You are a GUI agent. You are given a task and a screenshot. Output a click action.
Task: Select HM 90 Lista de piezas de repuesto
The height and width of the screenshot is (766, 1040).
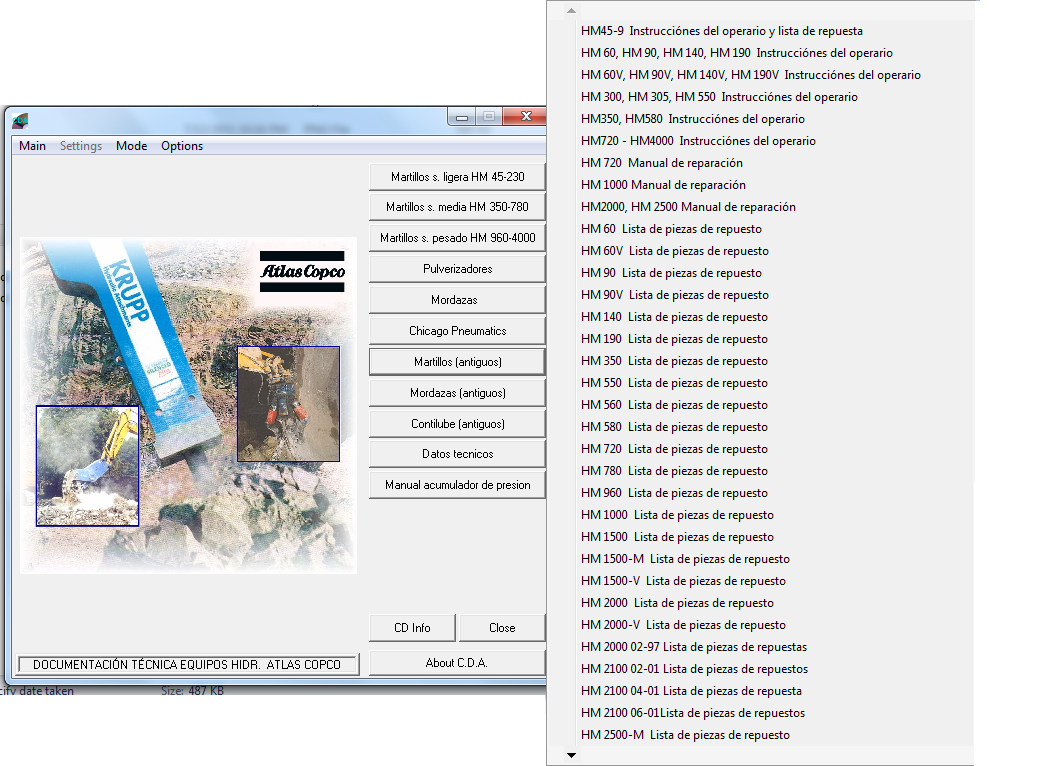[671, 273]
